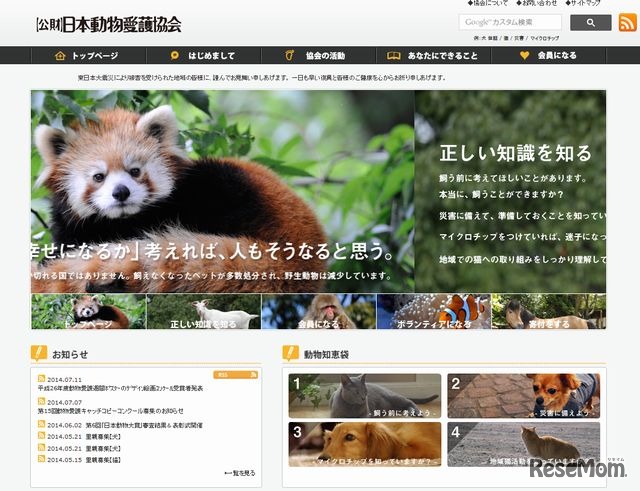Screen dimensions: 640x491
Task: Open card 4 地域猫活動 with orange cat
Action: tap(524, 444)
